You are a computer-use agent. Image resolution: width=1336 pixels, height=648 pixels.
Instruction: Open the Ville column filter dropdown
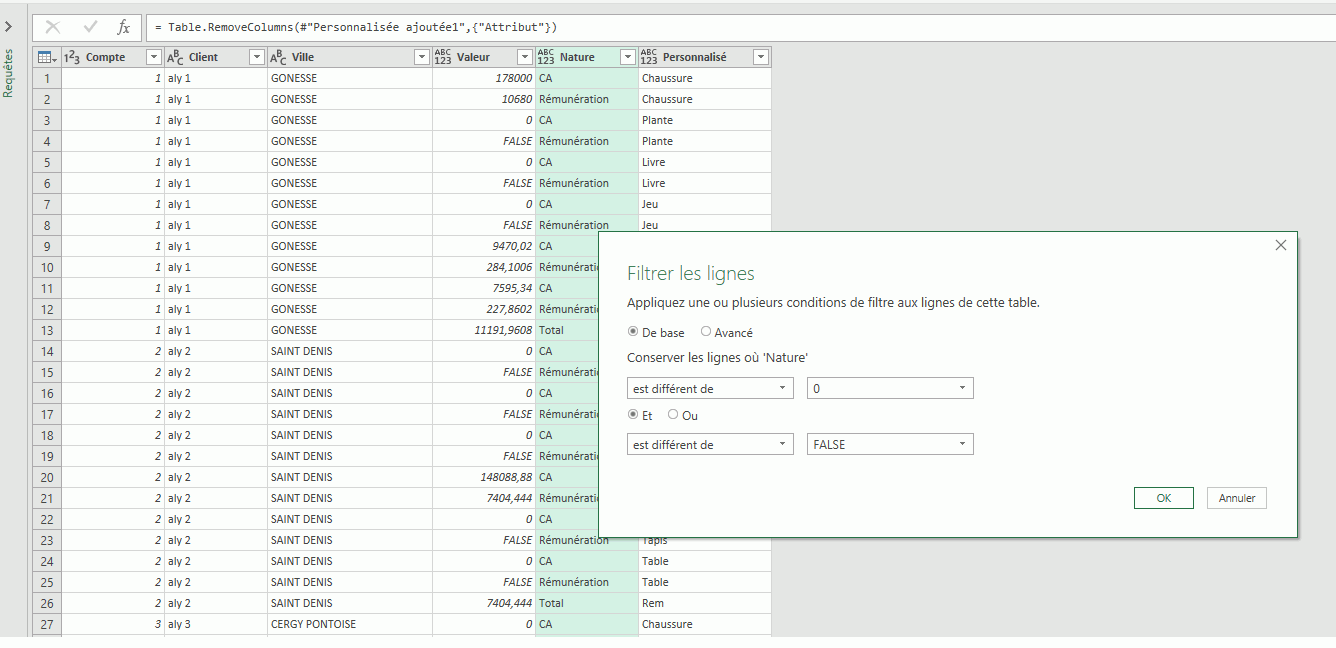[422, 58]
